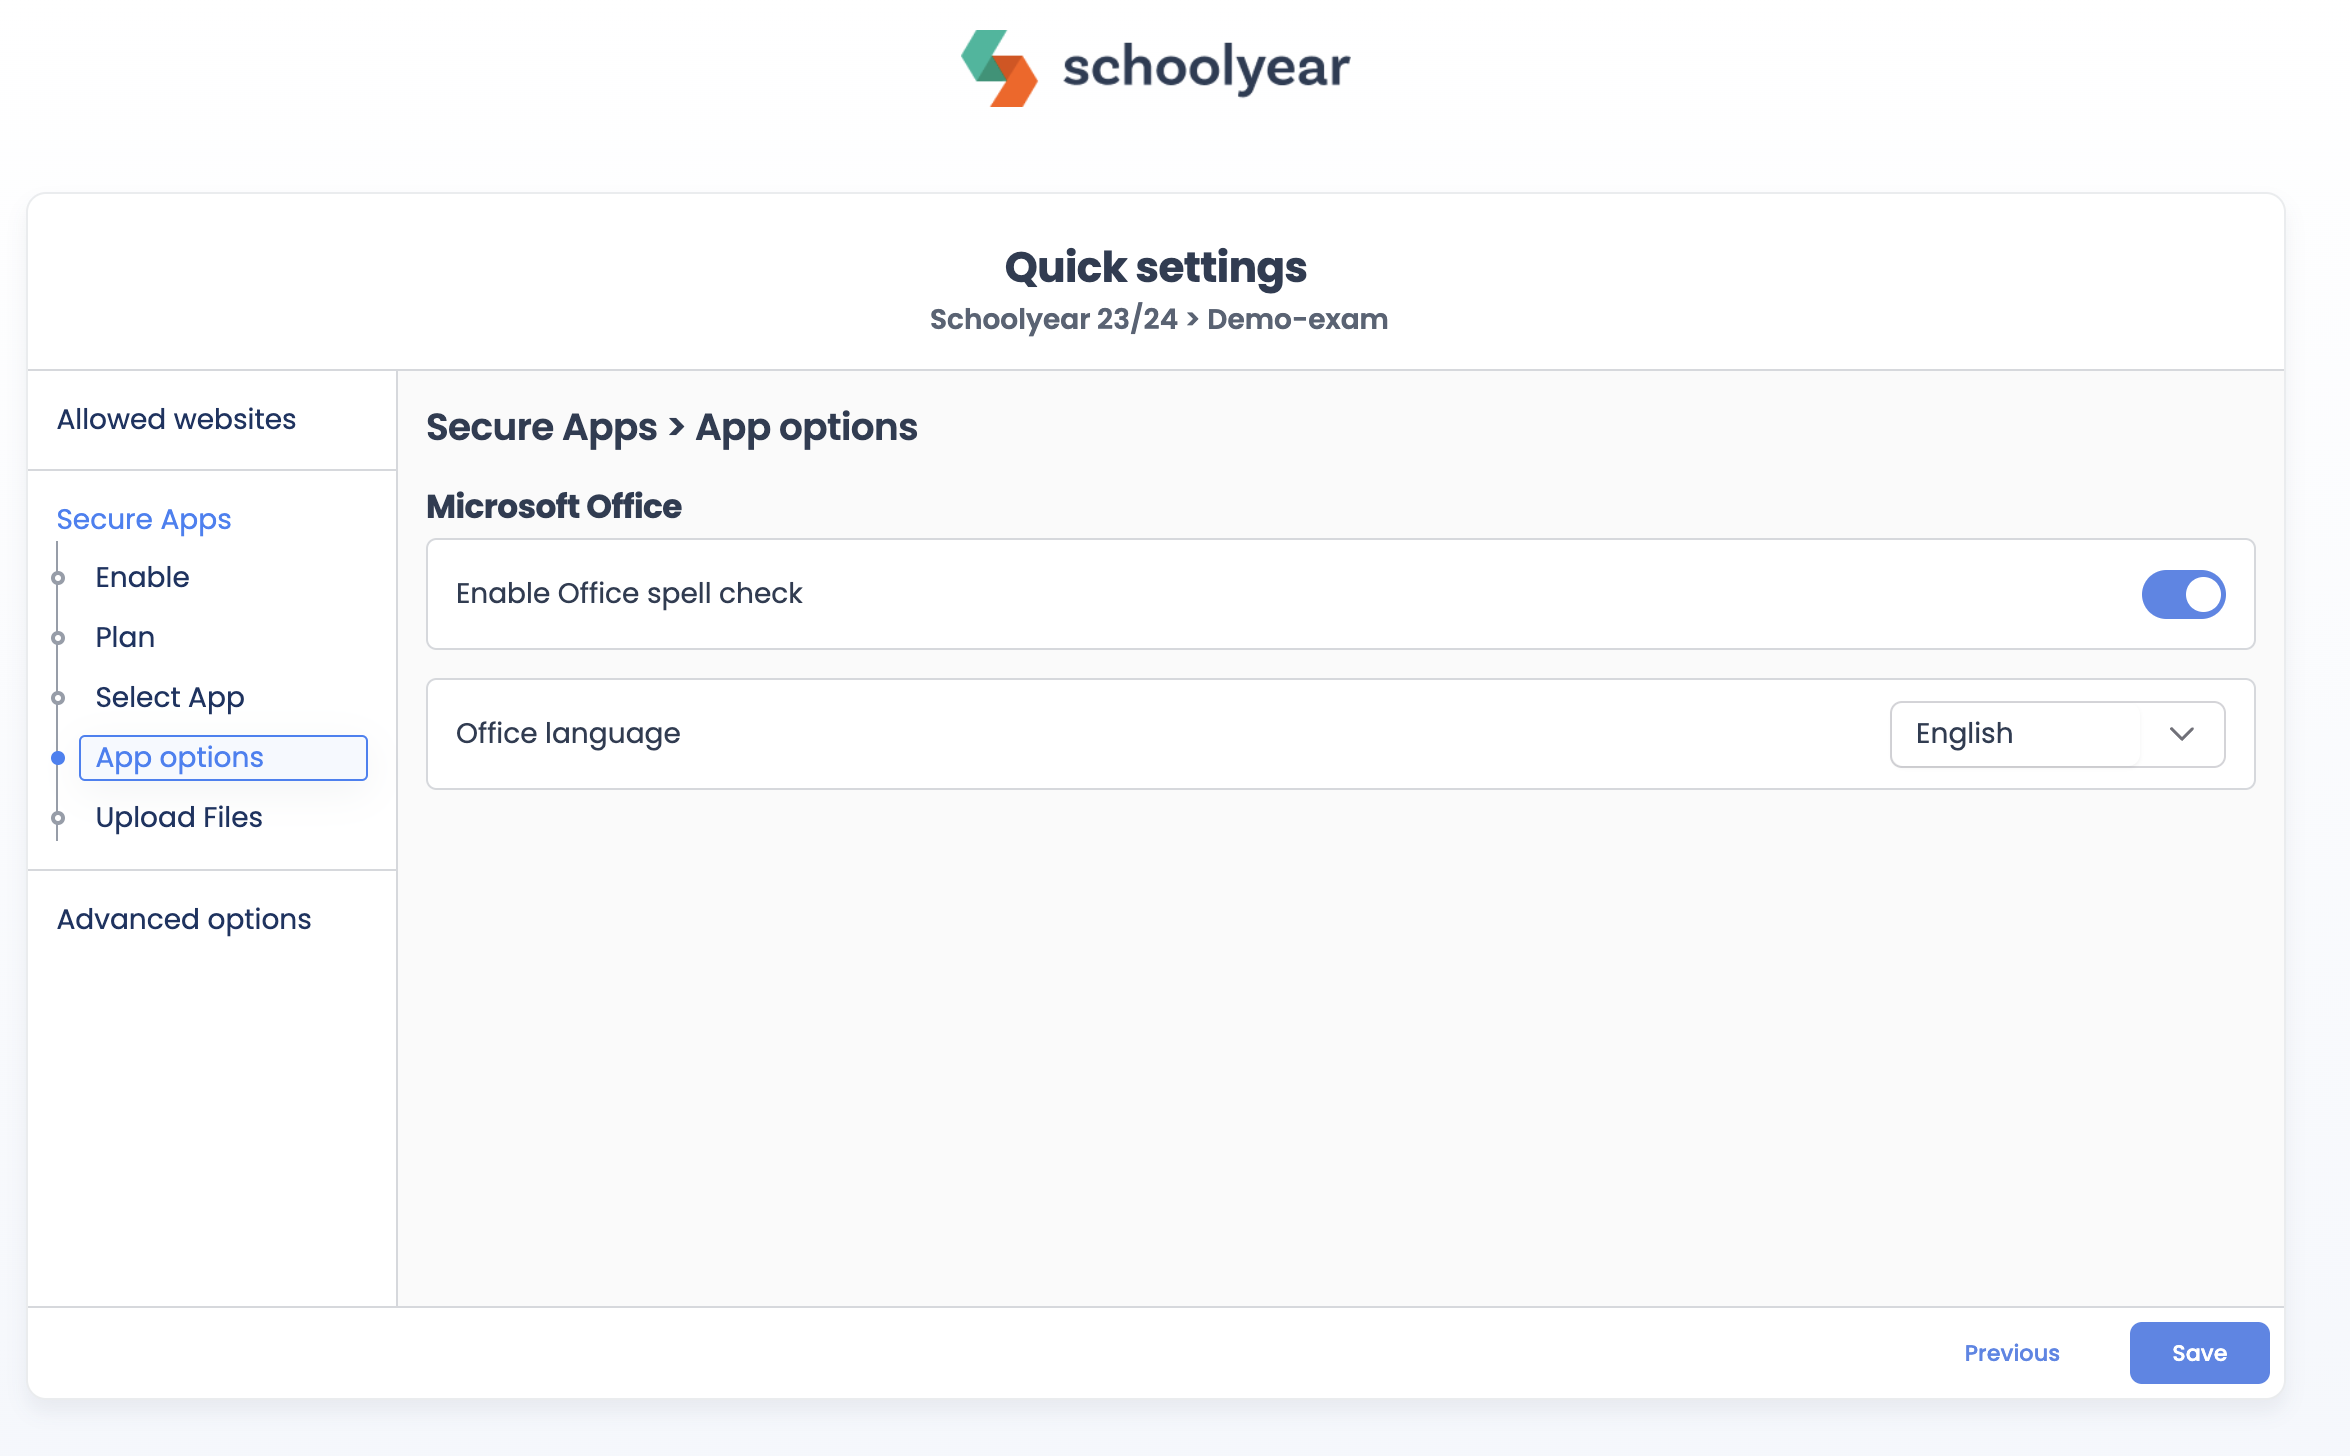Click the Schoolyear logo icon
Screen dimensions: 2350x1456
[x=999, y=68]
